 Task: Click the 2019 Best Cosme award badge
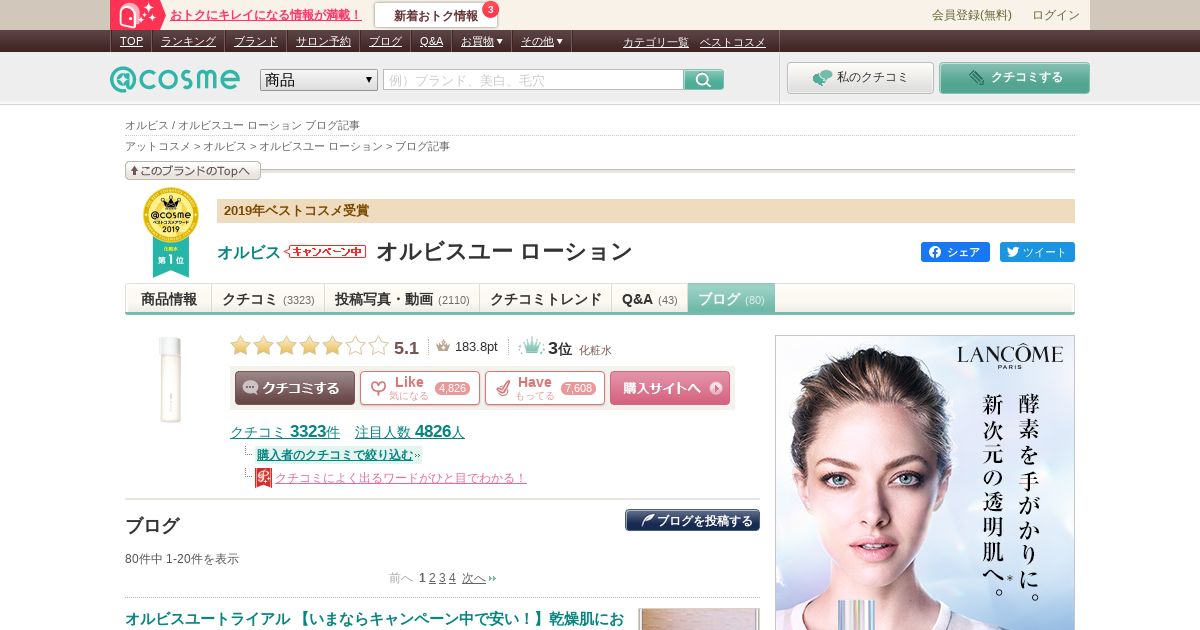(x=170, y=232)
